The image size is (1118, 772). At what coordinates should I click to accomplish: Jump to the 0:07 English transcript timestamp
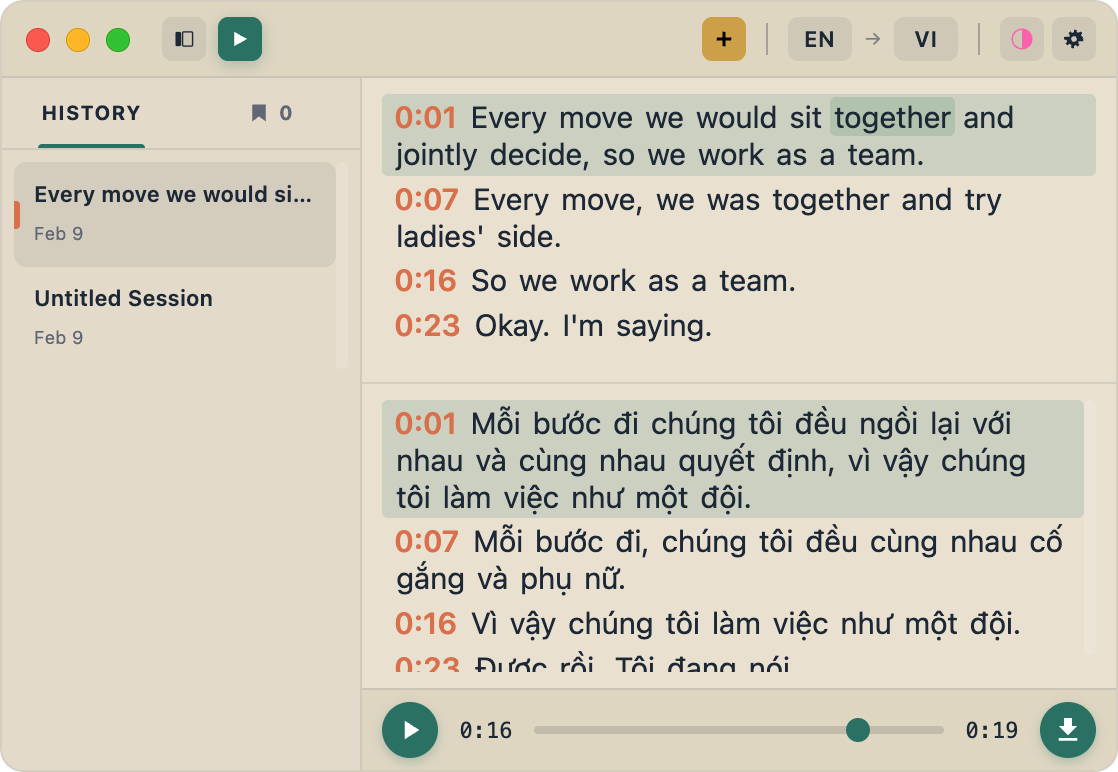tap(427, 200)
